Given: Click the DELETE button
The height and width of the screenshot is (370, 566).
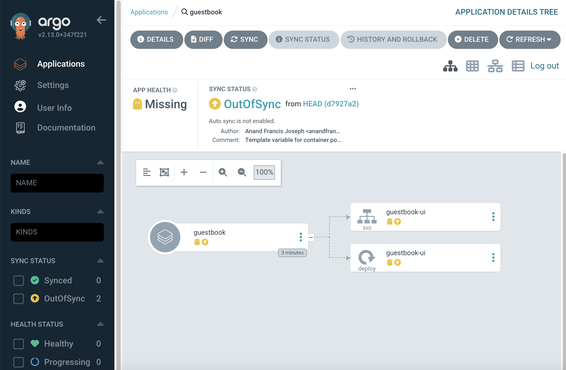Looking at the screenshot, I should coord(473,39).
